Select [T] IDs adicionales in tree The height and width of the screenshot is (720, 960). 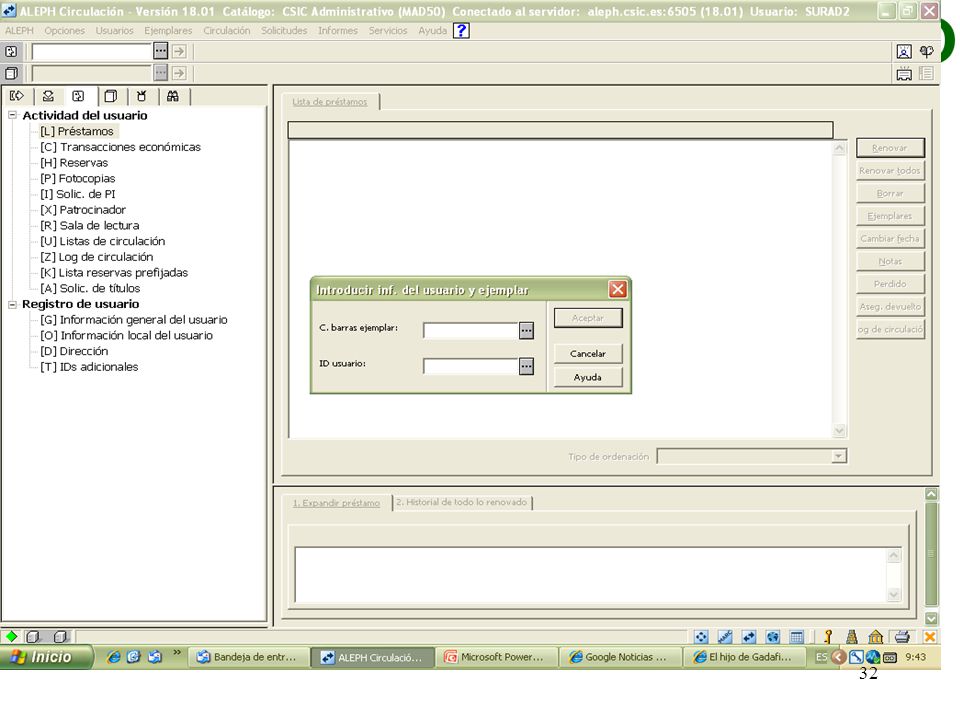pos(89,367)
